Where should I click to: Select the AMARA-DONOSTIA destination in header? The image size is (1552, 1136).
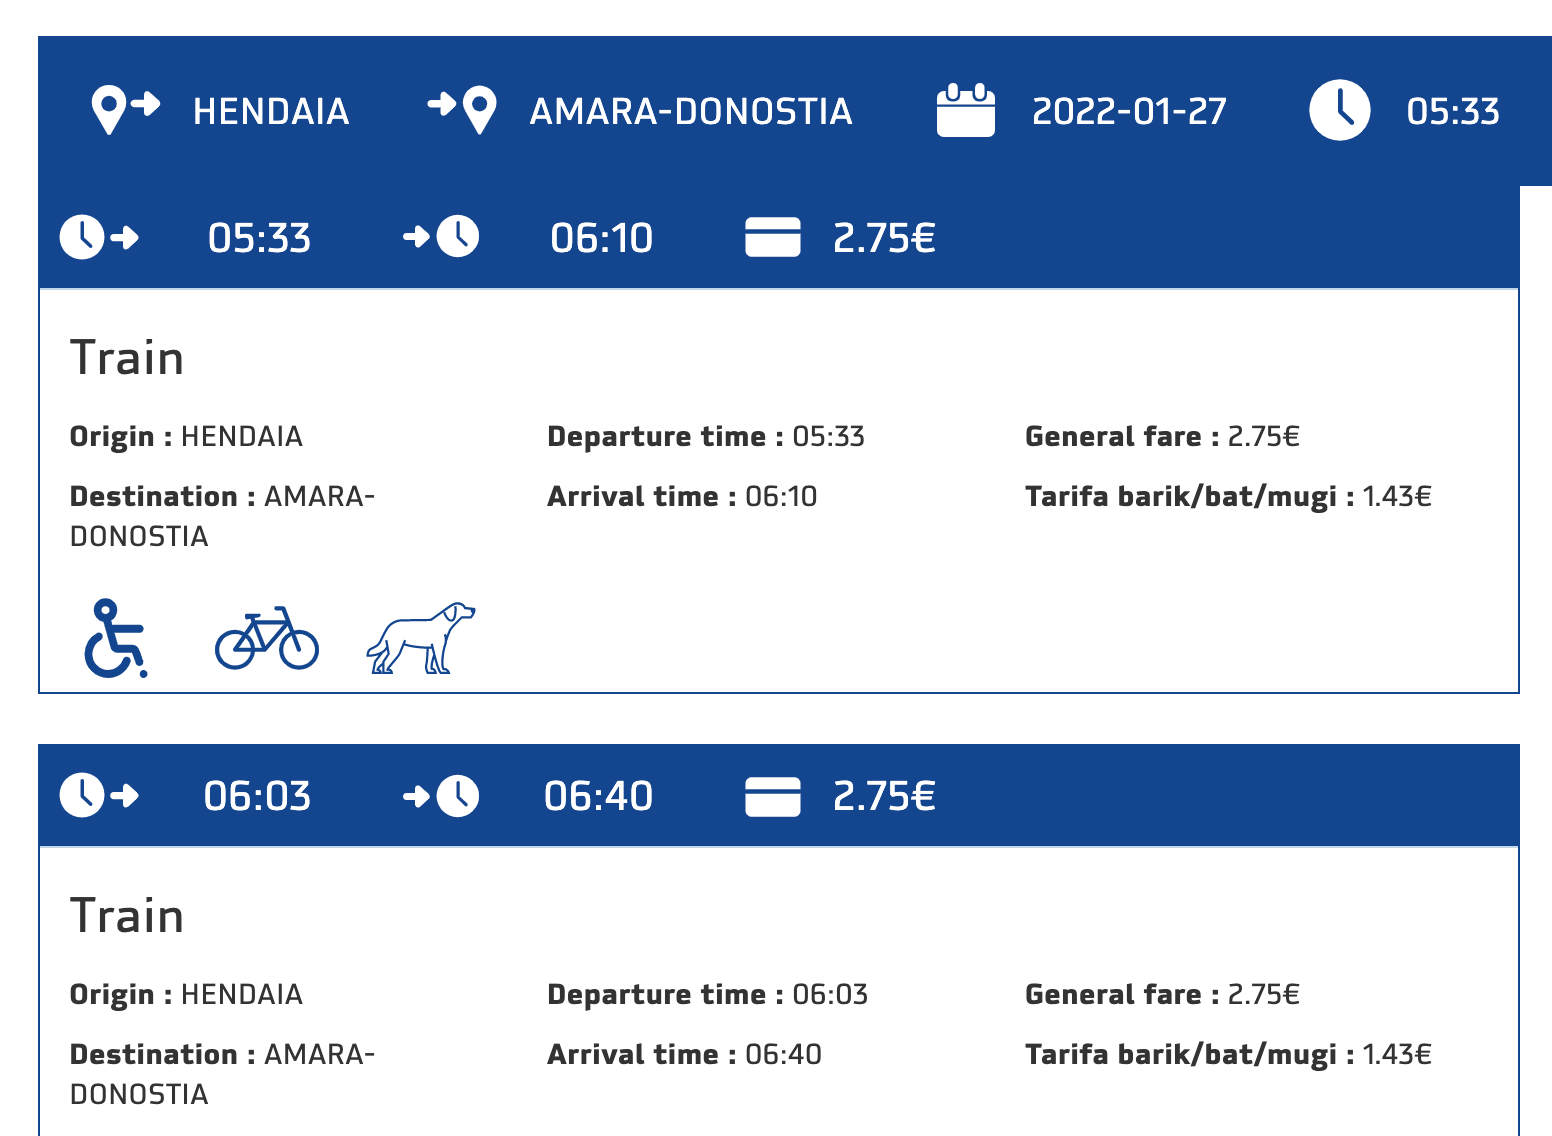click(690, 111)
